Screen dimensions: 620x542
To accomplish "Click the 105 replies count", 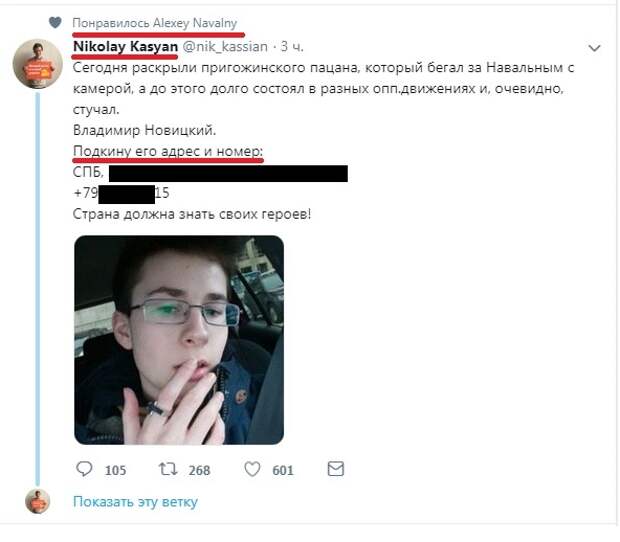I will click(115, 470).
